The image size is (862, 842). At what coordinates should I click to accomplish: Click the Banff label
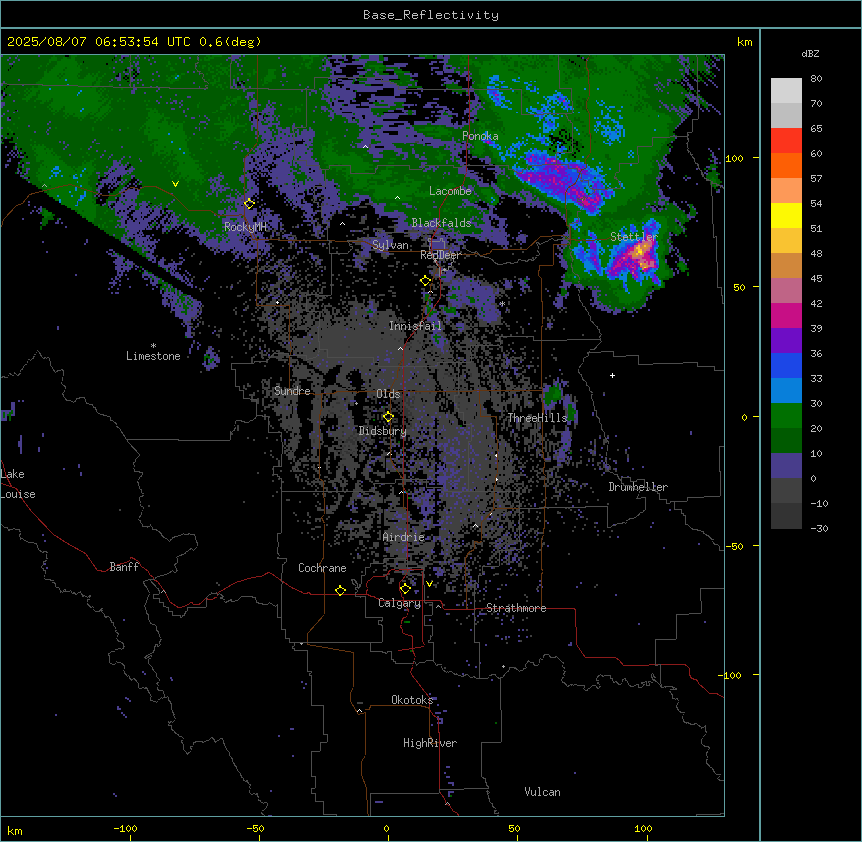coord(124,567)
